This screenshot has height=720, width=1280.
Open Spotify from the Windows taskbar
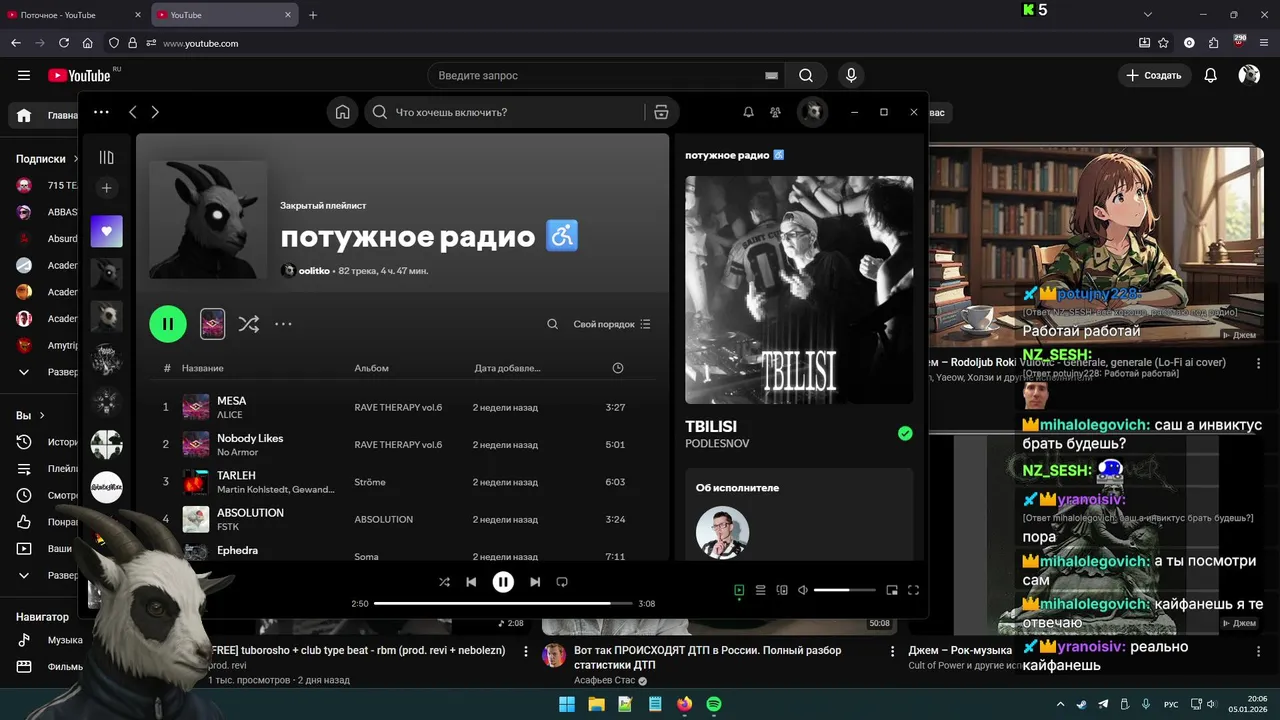pyautogui.click(x=714, y=704)
